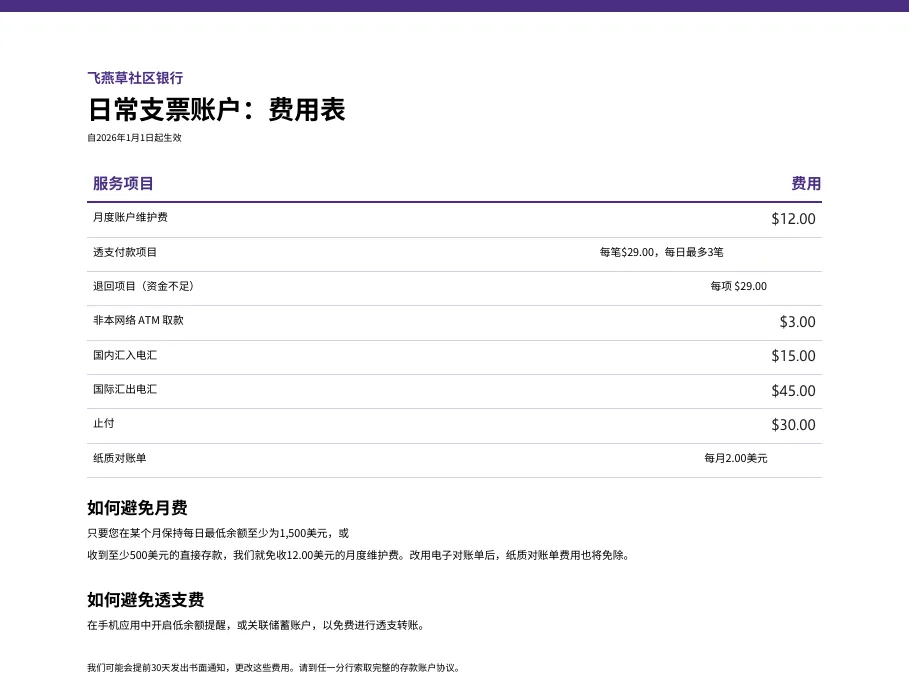Select 退回项目（资金不足） row label
Viewport: 909px width, 700px height.
[x=143, y=286]
